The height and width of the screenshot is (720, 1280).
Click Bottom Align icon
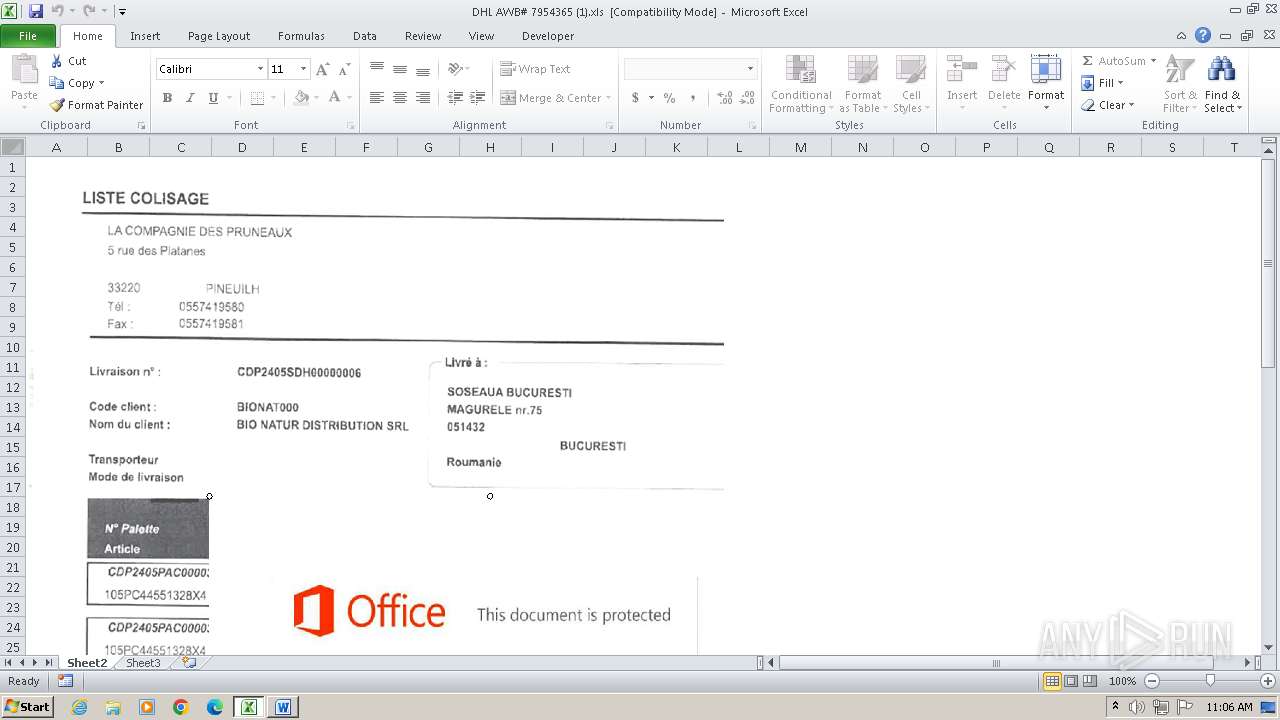[x=423, y=69]
